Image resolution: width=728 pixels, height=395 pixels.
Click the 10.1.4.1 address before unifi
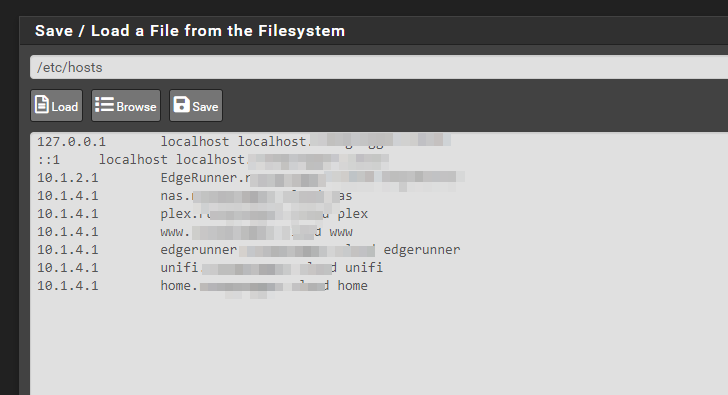[x=68, y=268]
